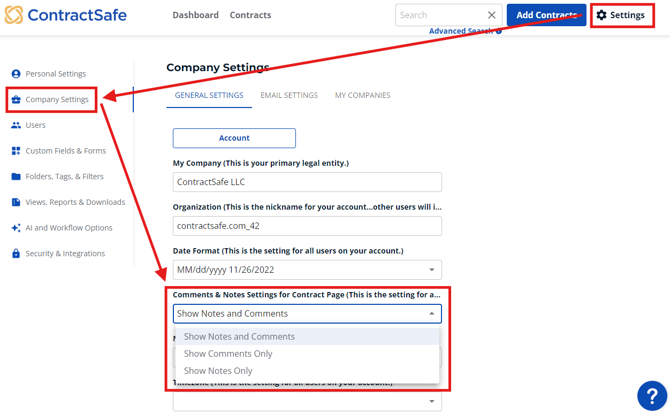670x414 pixels.
Task: Switch to the My Companies tab
Action: 362,96
